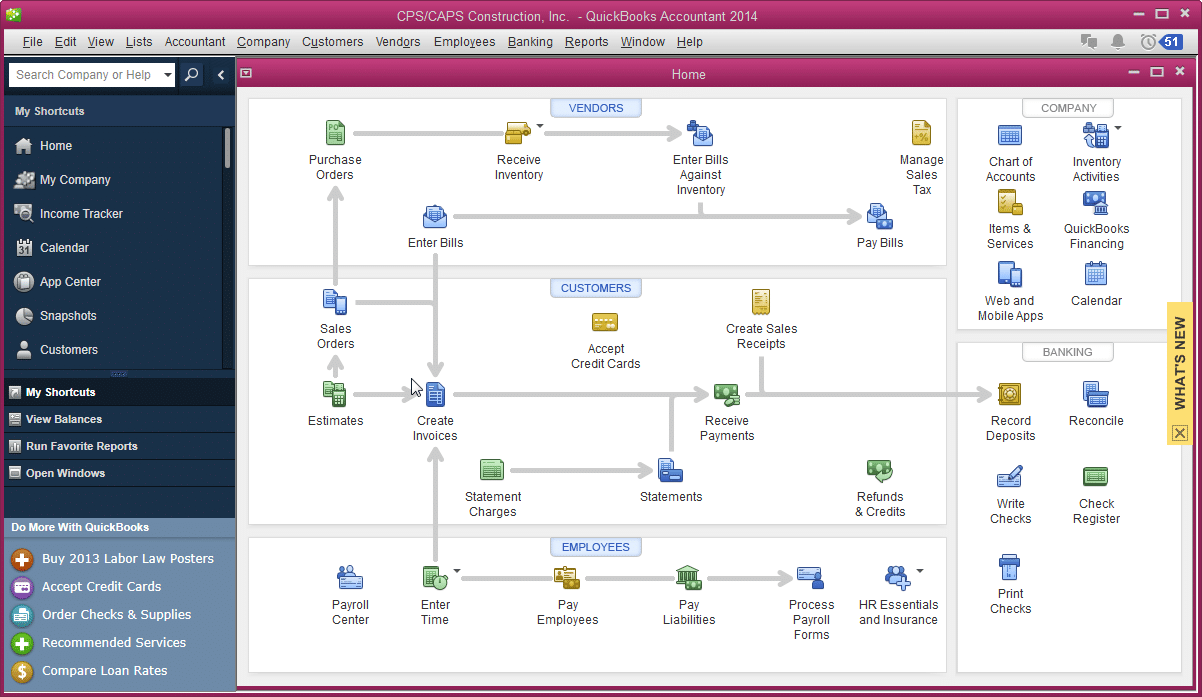The image size is (1202, 697).
Task: Click the Enter Time icon
Action: (435, 577)
